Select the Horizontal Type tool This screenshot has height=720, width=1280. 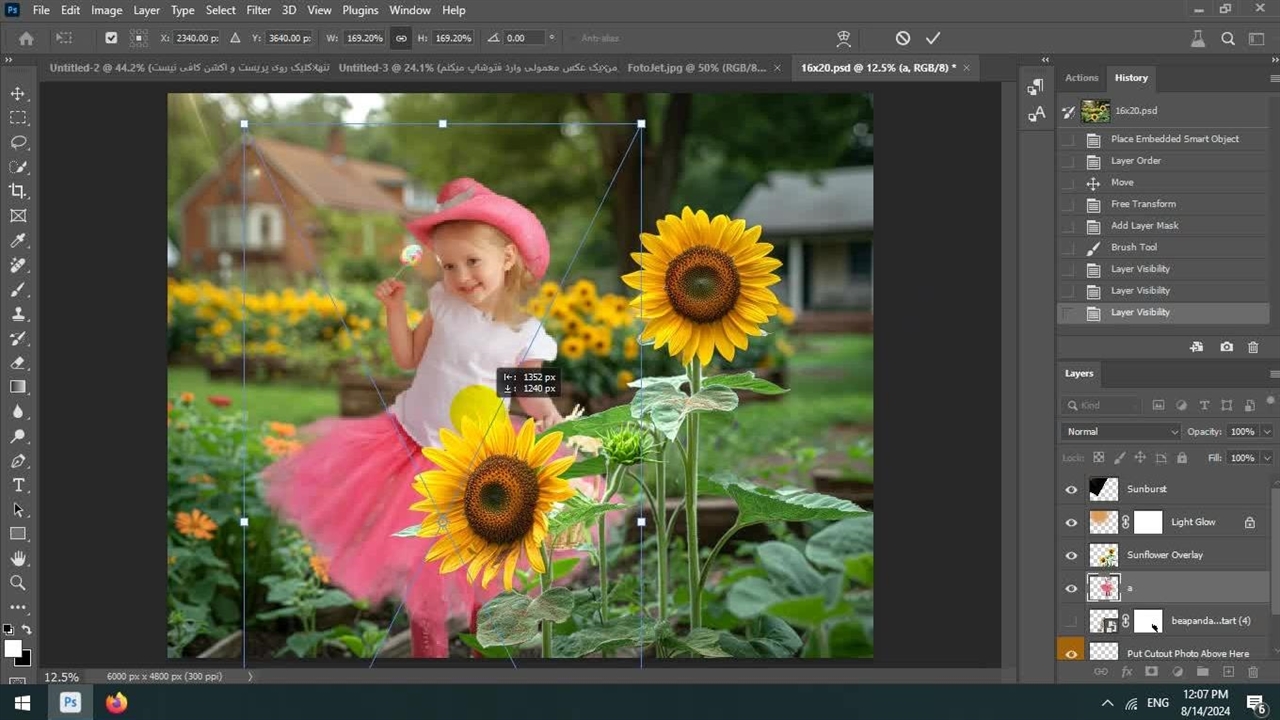tap(18, 485)
